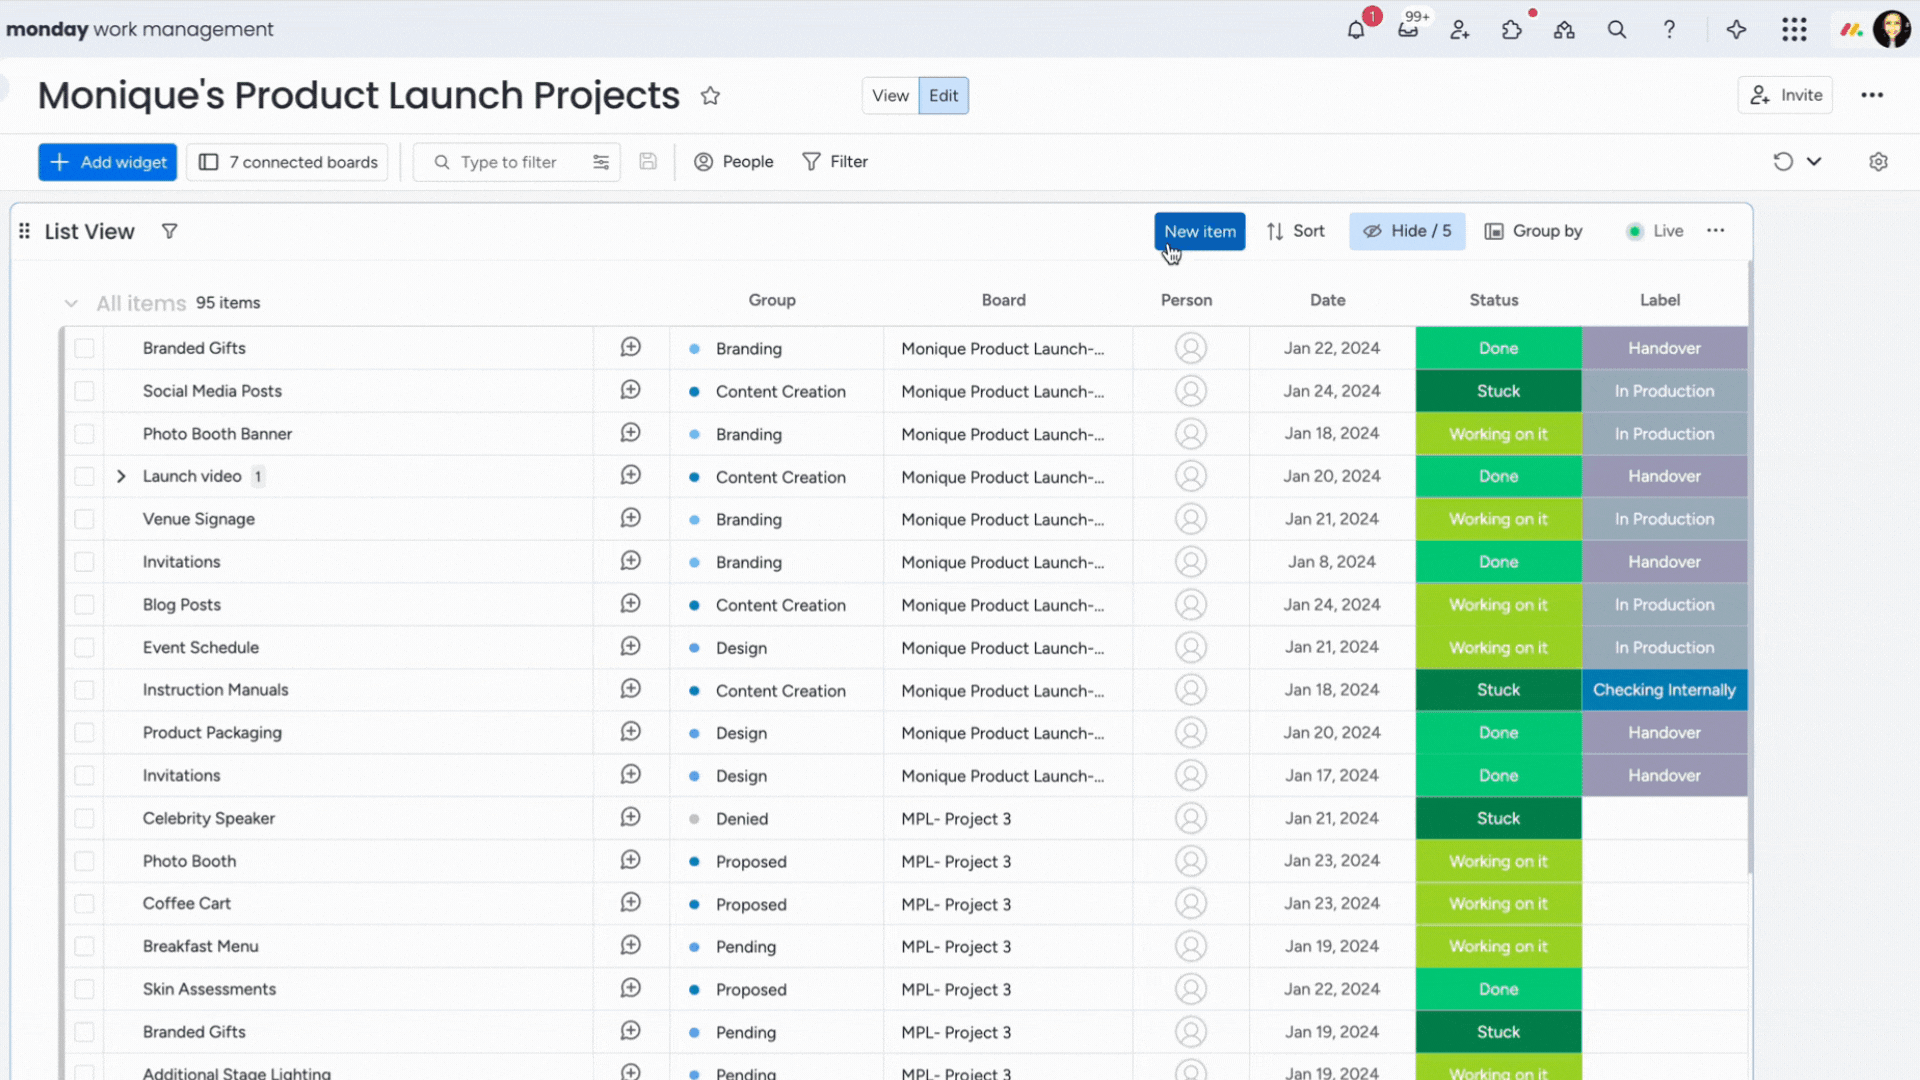Expand Launch video subitems
Viewport: 1920px width, 1080px height.
pyautogui.click(x=121, y=476)
